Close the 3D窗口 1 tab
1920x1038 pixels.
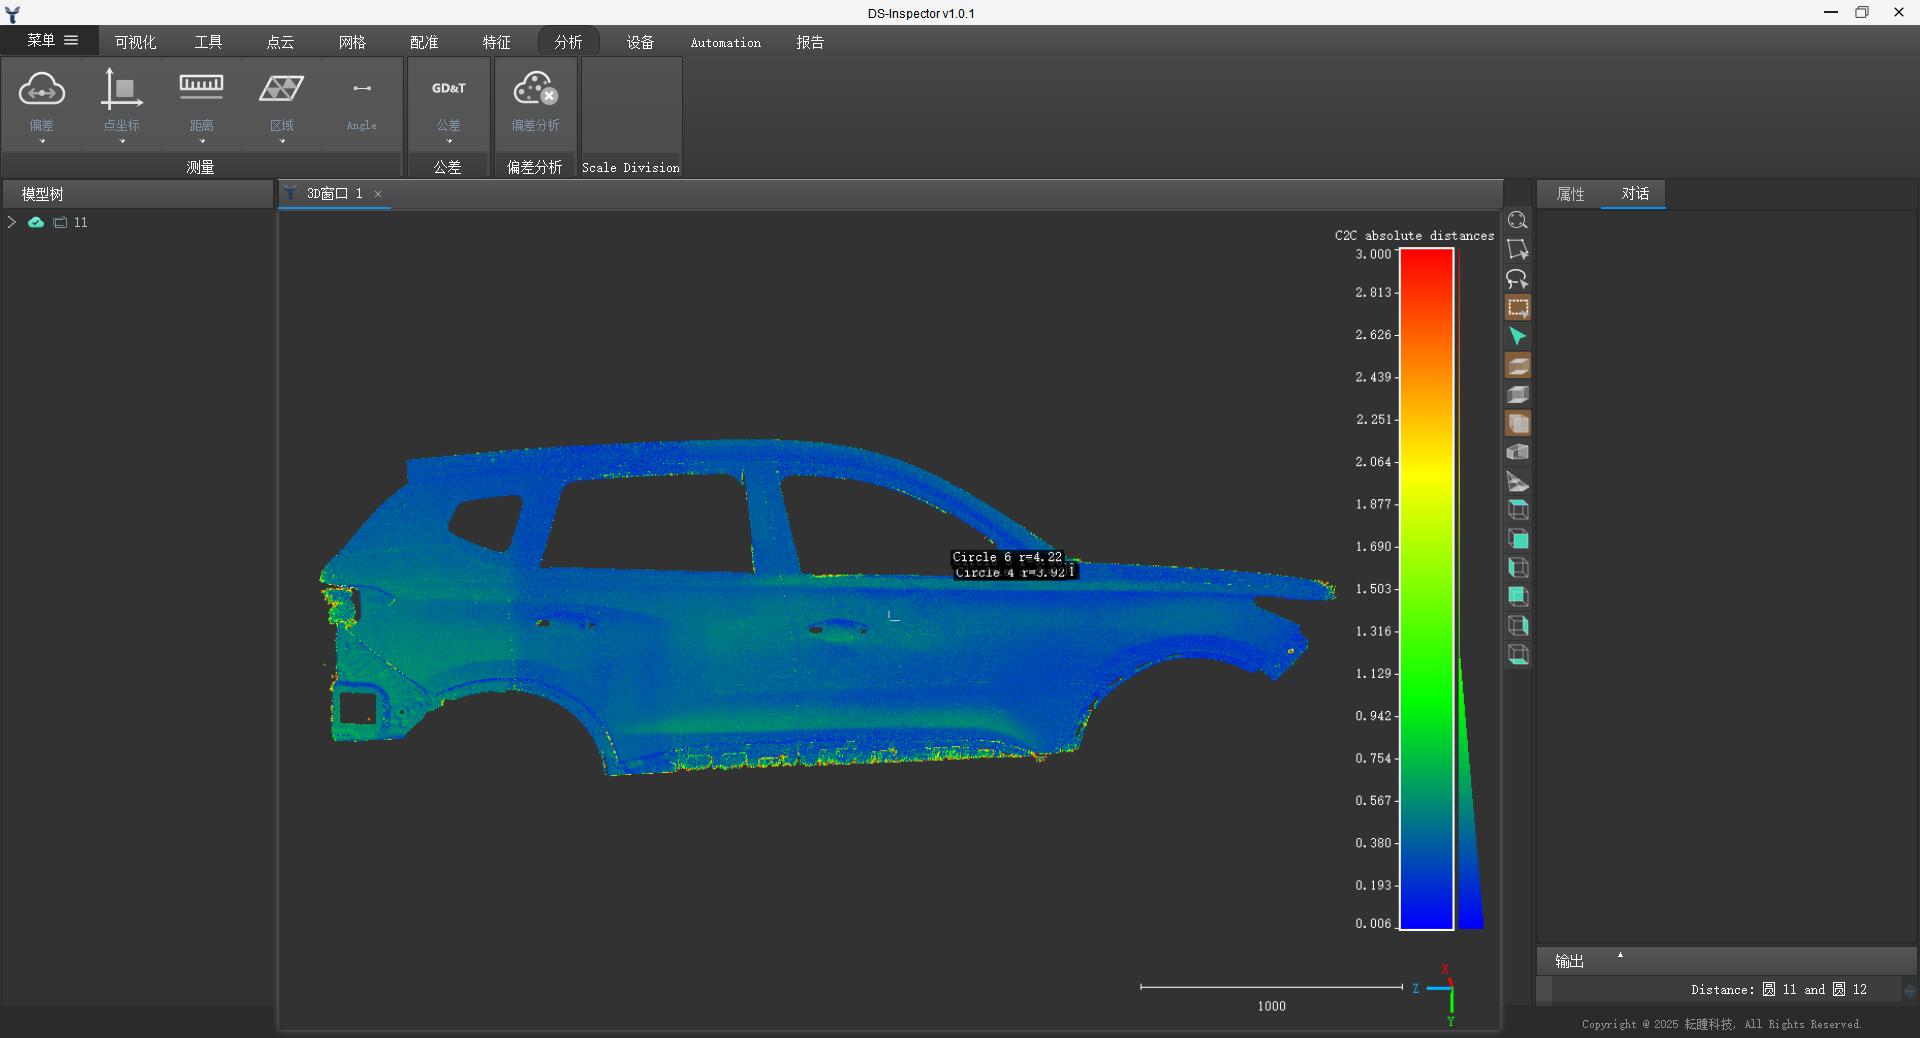[x=378, y=194]
